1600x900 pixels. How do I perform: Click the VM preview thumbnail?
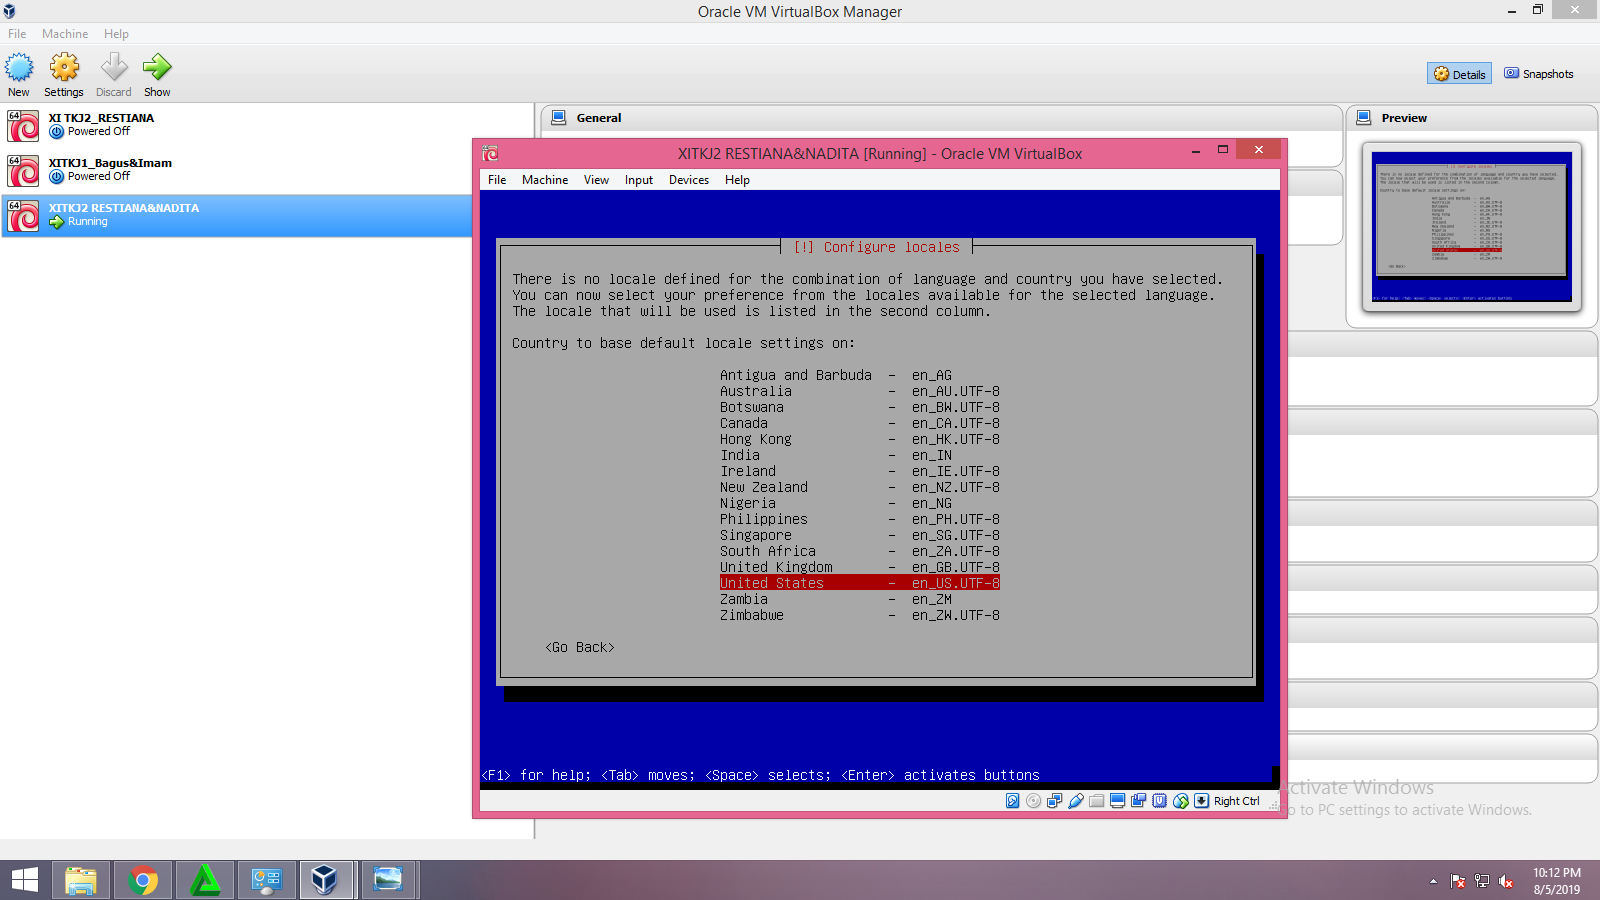pyautogui.click(x=1472, y=226)
